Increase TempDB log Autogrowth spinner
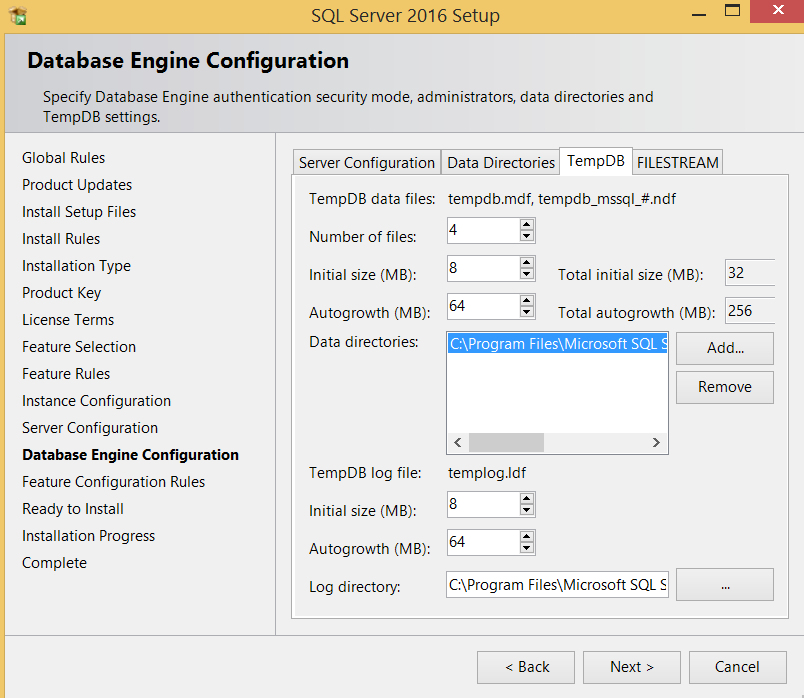The image size is (804, 698). (x=527, y=536)
